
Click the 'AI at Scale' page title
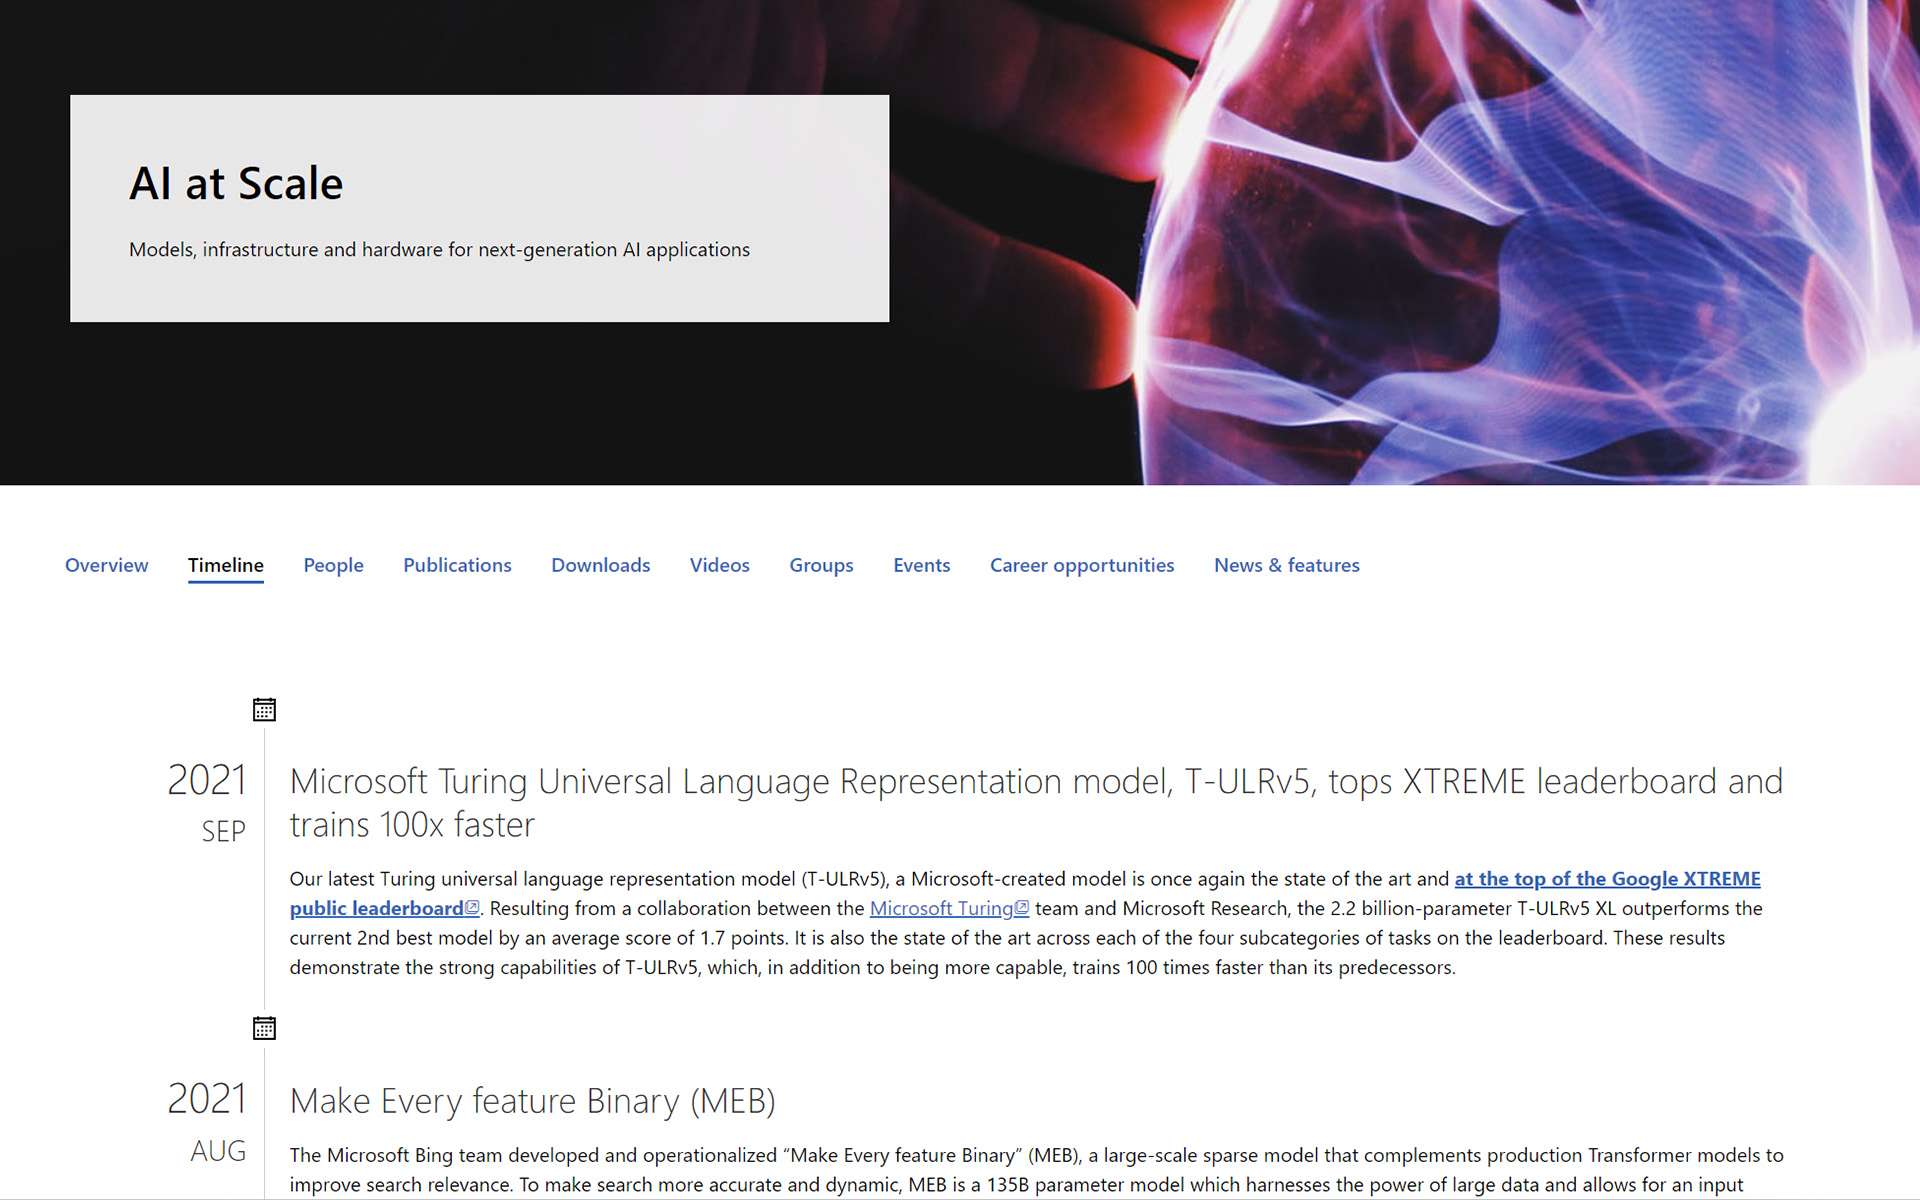(236, 184)
